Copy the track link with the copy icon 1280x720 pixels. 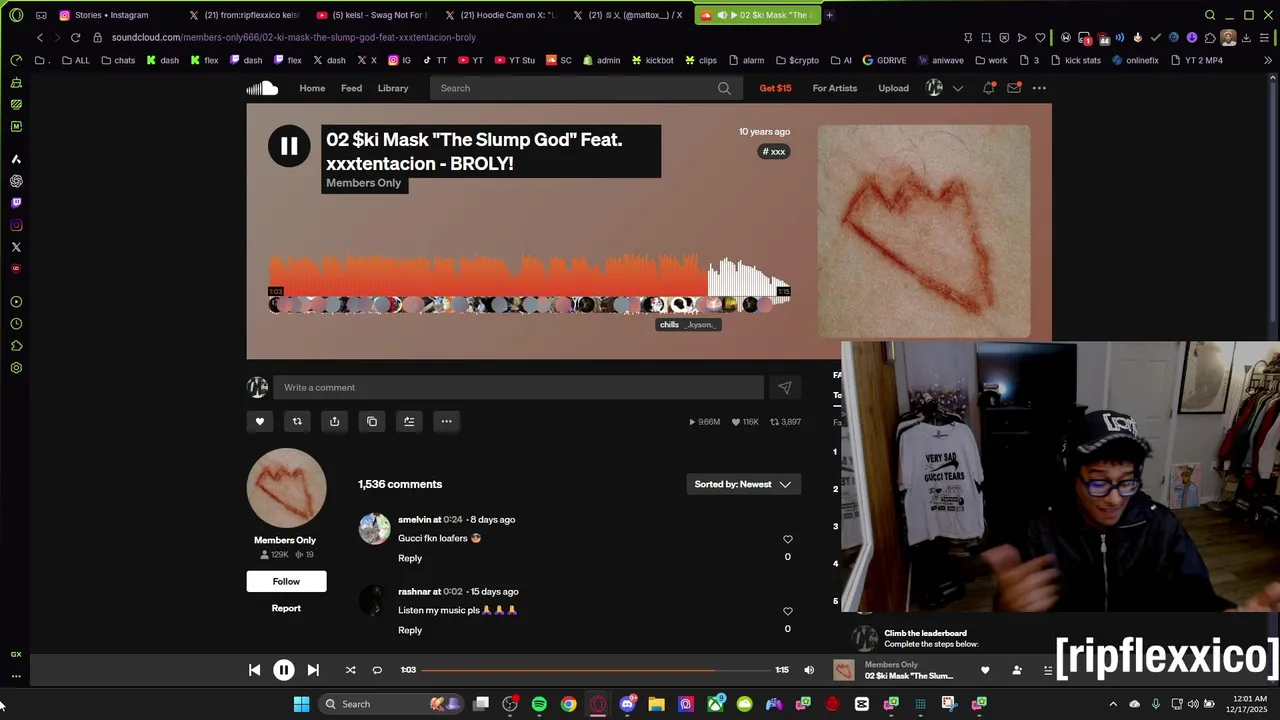[x=372, y=421]
